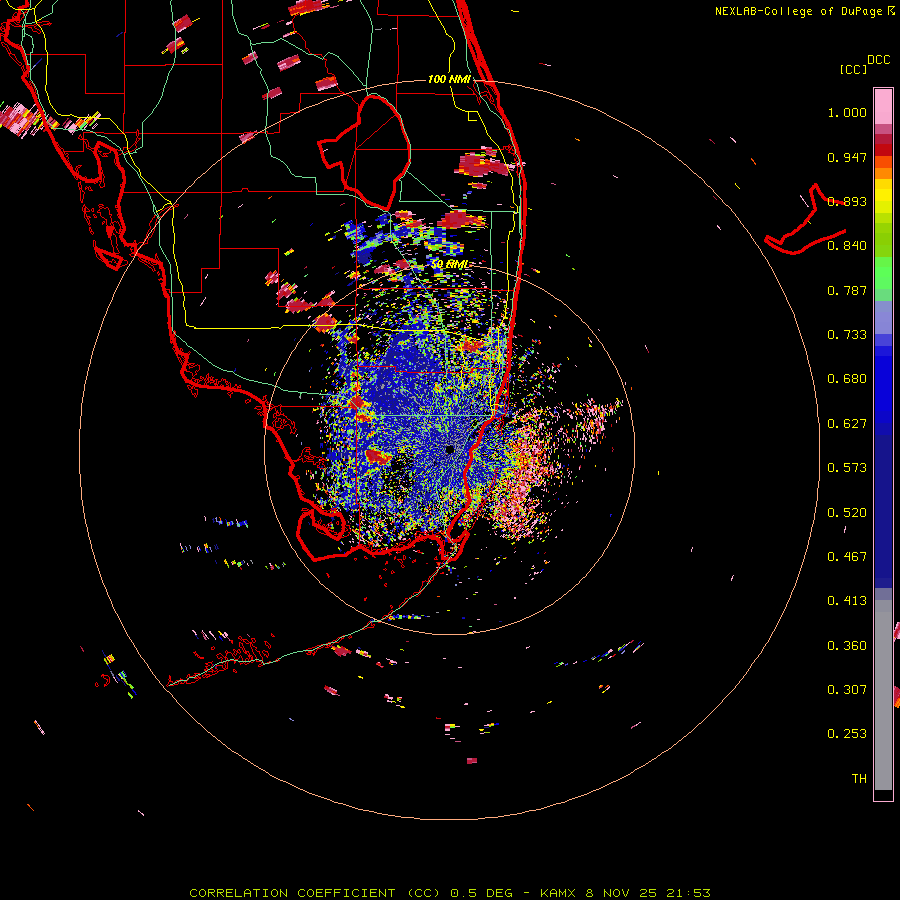Click the 50 NMI range ring label

click(449, 264)
